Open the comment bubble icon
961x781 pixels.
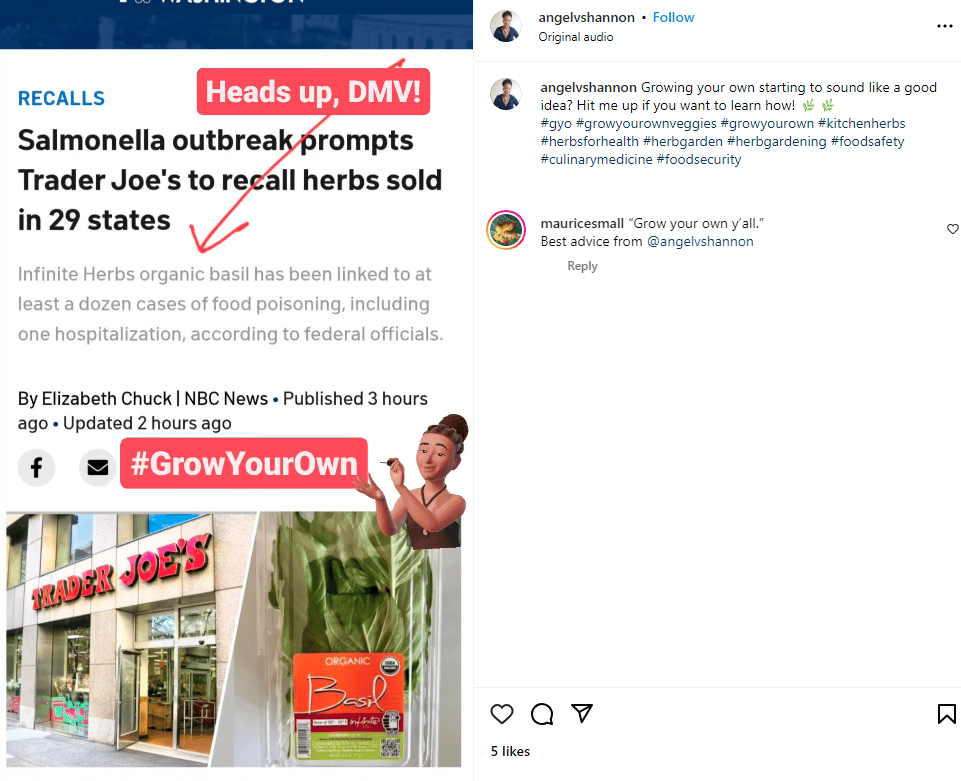[x=542, y=714]
